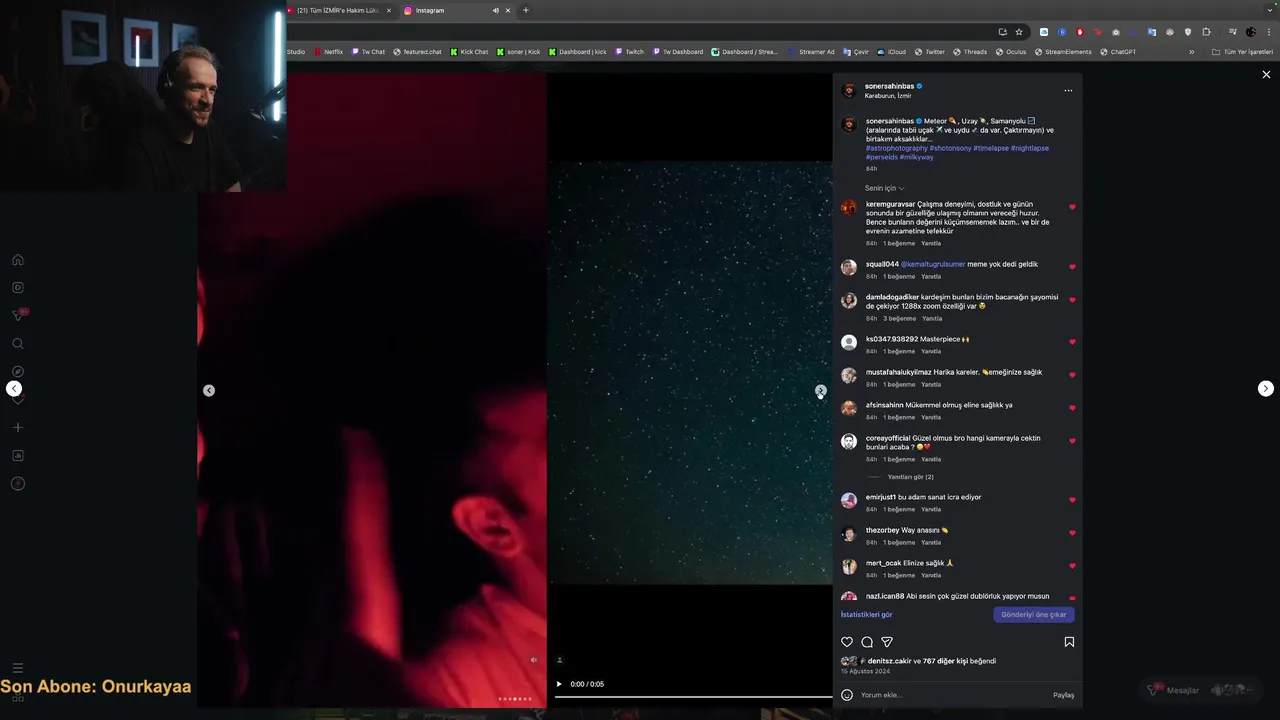Open Reels from the Instagram sidebar
The width and height of the screenshot is (1280, 720).
[18, 288]
